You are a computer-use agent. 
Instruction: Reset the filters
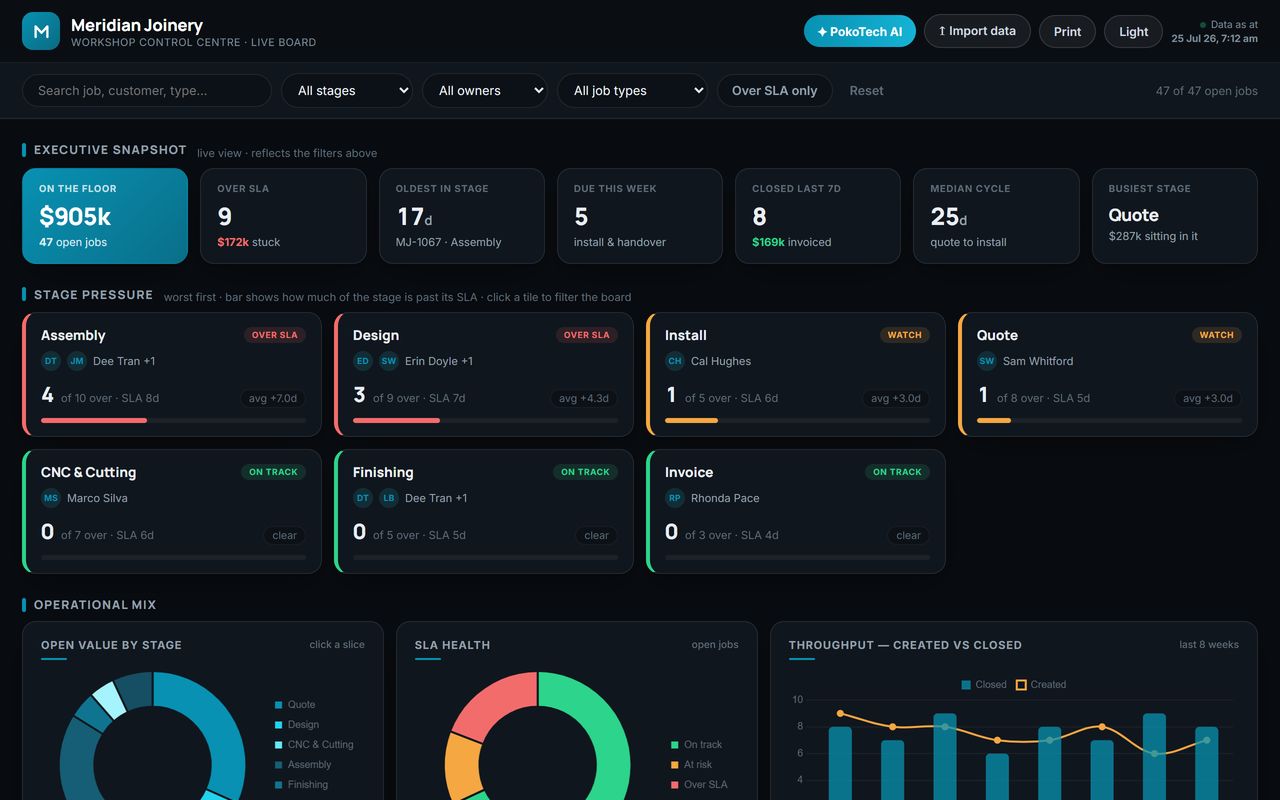tap(866, 90)
